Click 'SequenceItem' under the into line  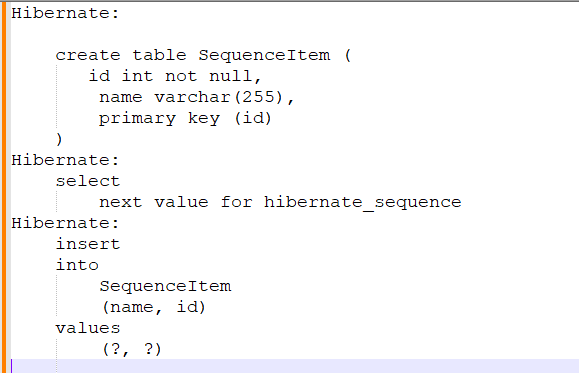[165, 286]
